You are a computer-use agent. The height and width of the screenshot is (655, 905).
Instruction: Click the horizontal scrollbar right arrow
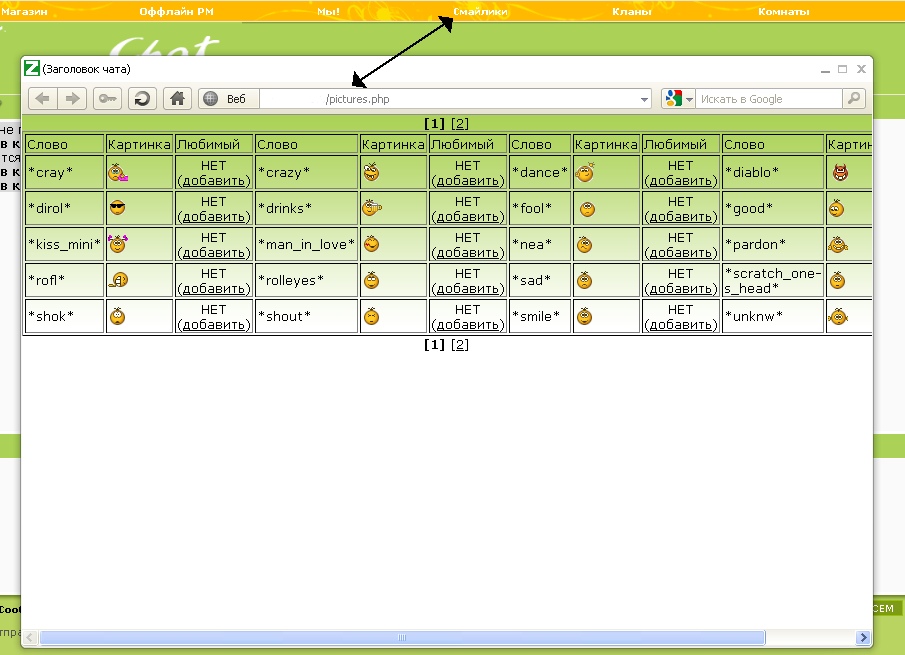863,637
